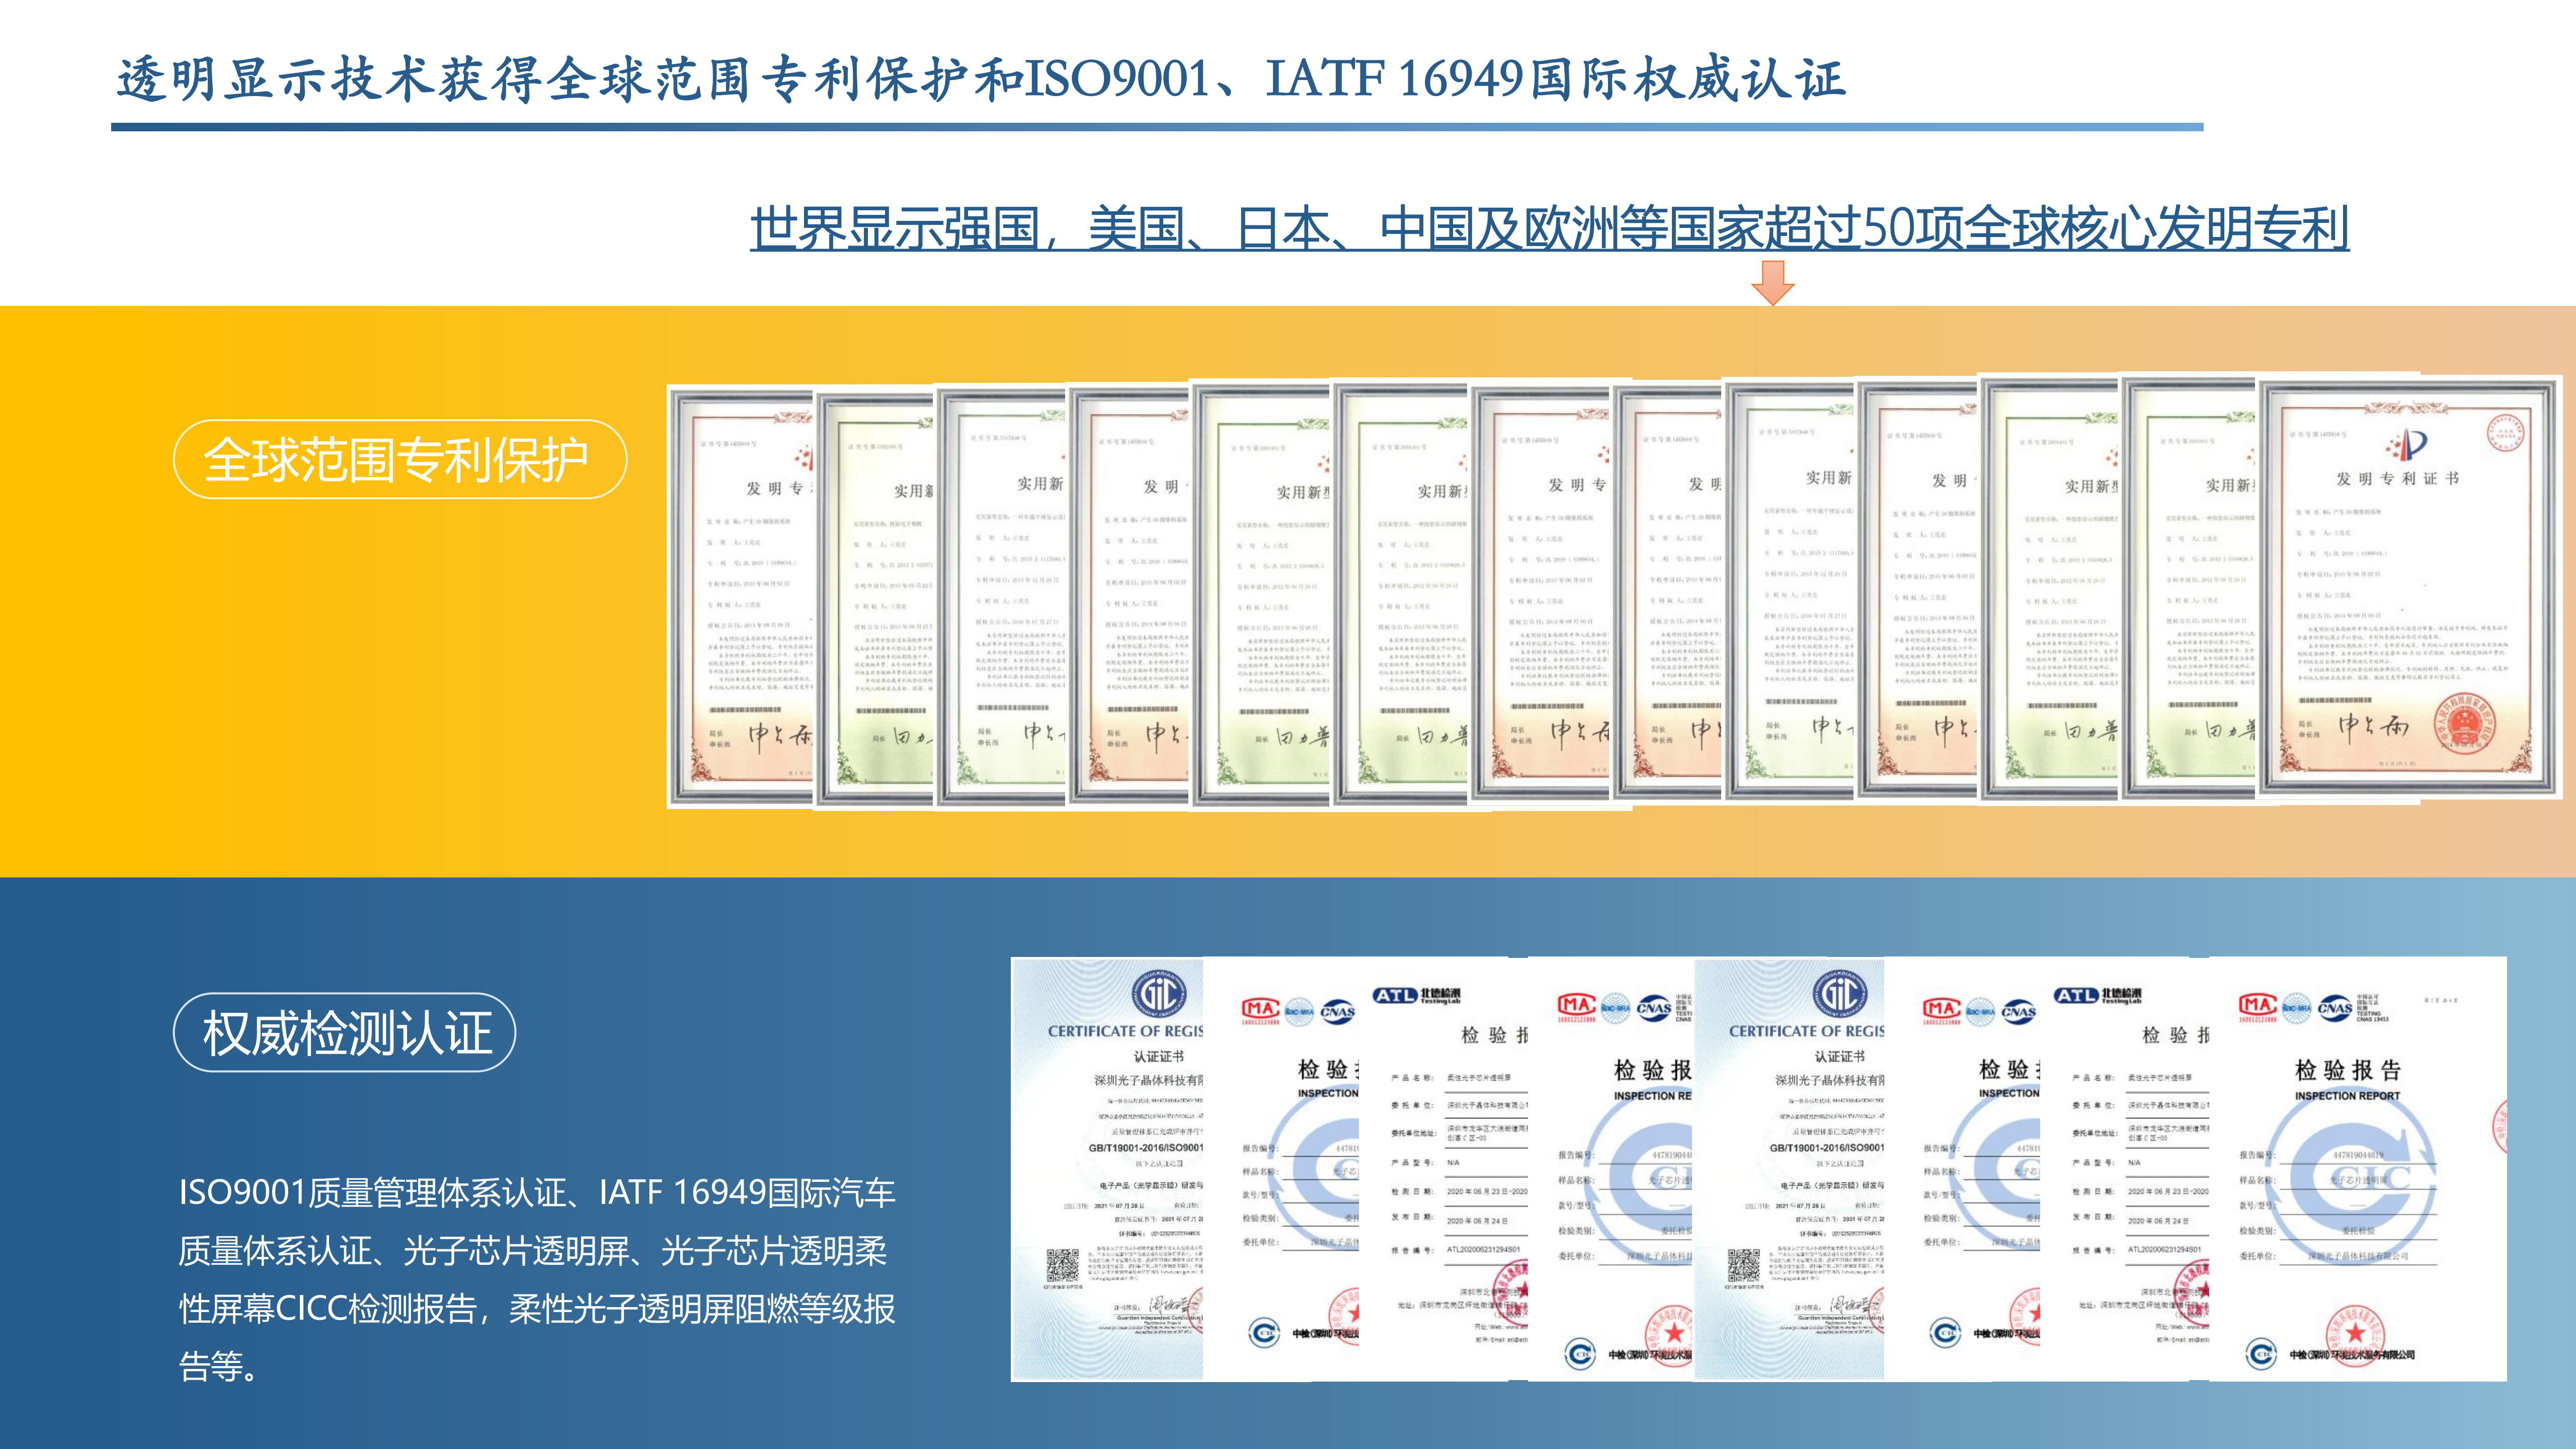Click the CIC logo at the bottom of the rightmost report

pos(2260,1354)
